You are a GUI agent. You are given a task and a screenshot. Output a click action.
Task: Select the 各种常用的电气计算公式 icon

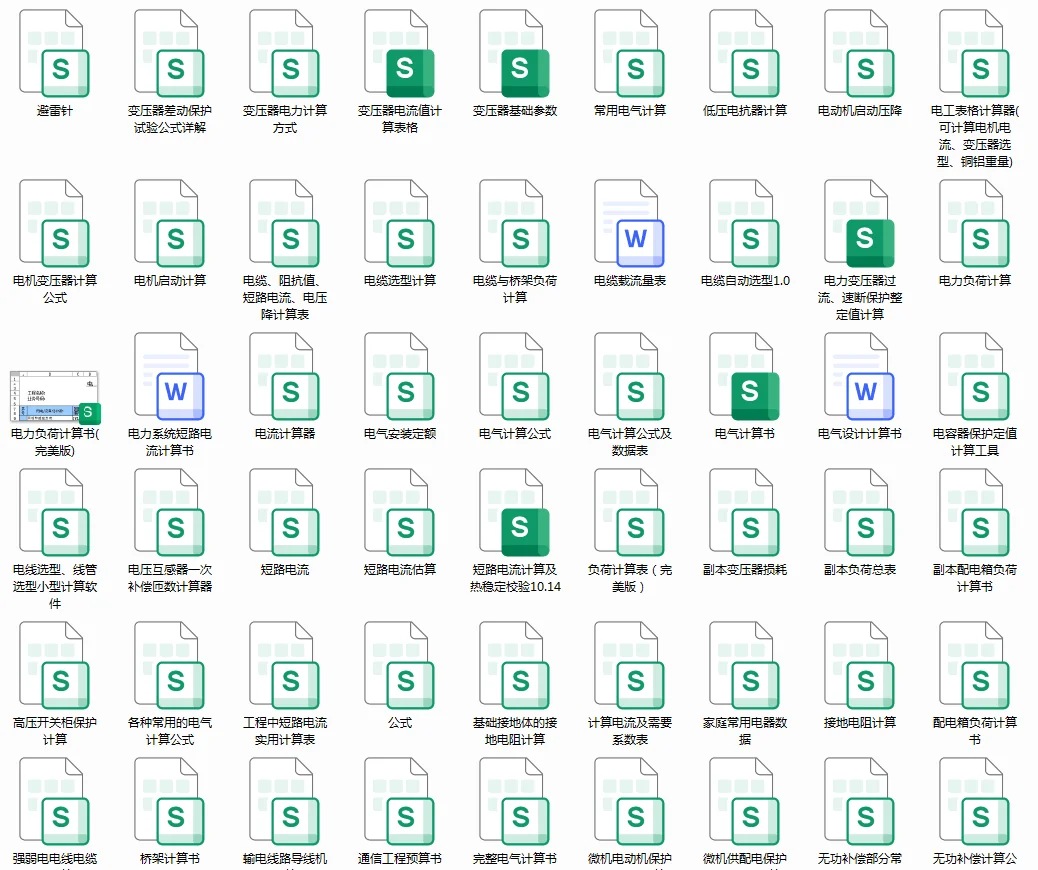click(169, 666)
